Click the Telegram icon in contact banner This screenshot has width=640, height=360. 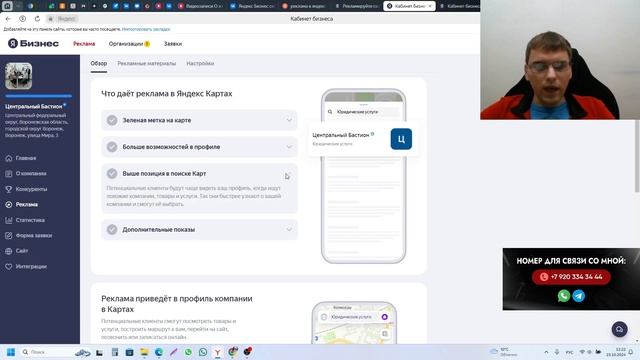pos(579,296)
